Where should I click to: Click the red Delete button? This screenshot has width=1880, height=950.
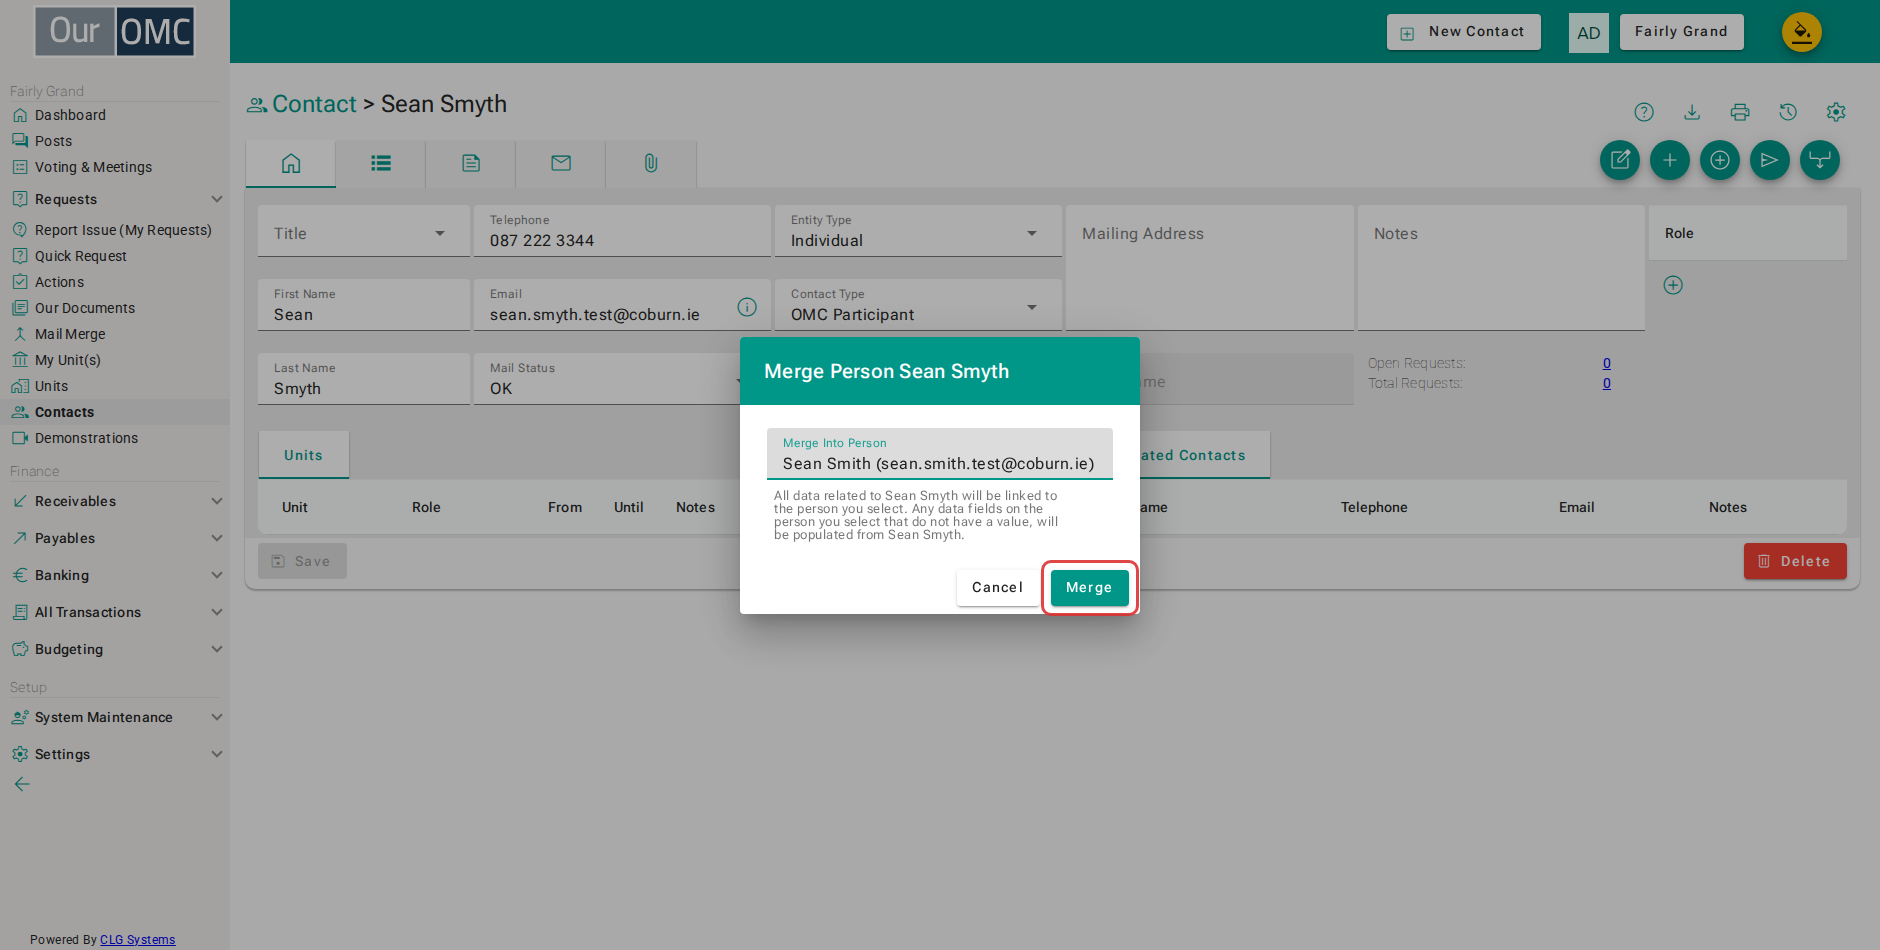click(1795, 561)
